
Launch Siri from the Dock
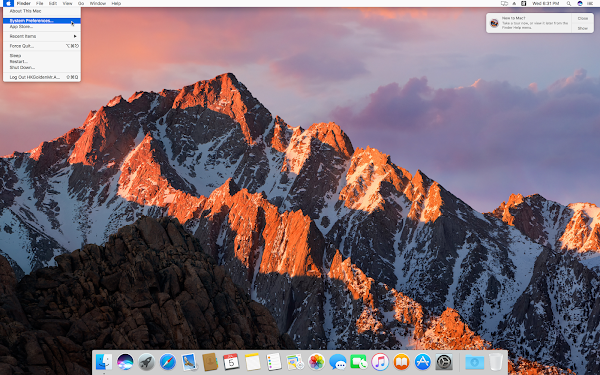[x=125, y=362]
